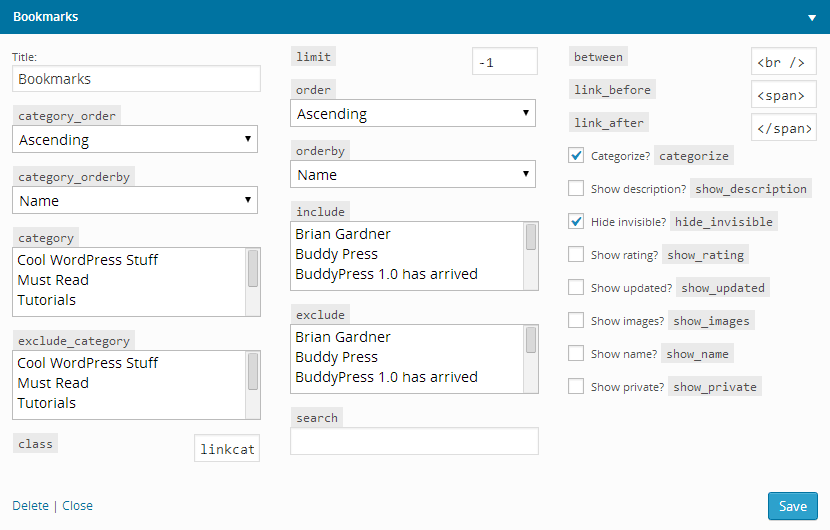
Task: Select Tutorials in exclude_category list
Action: [47, 403]
